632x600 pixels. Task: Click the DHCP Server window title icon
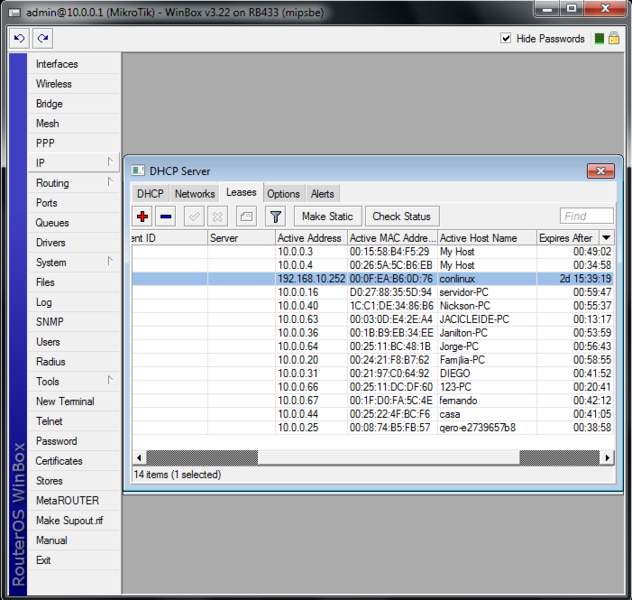tap(137, 171)
